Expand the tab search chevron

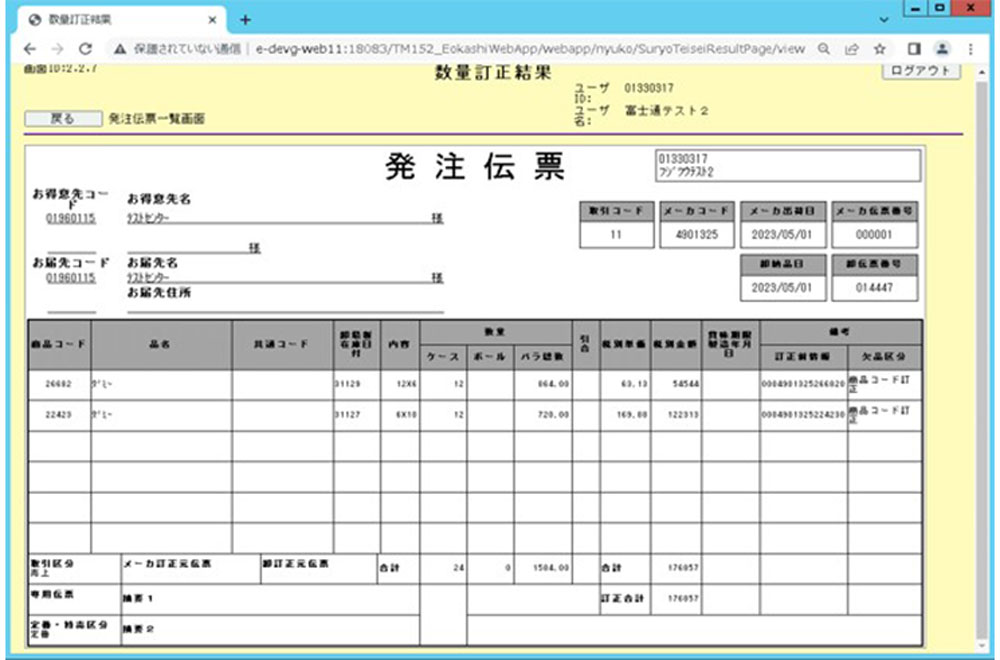[884, 20]
